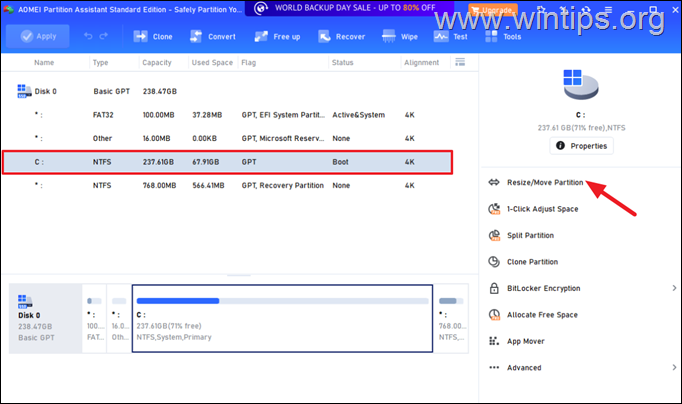Click the Redo arrow icon
The height and width of the screenshot is (404, 682).
coord(106,37)
